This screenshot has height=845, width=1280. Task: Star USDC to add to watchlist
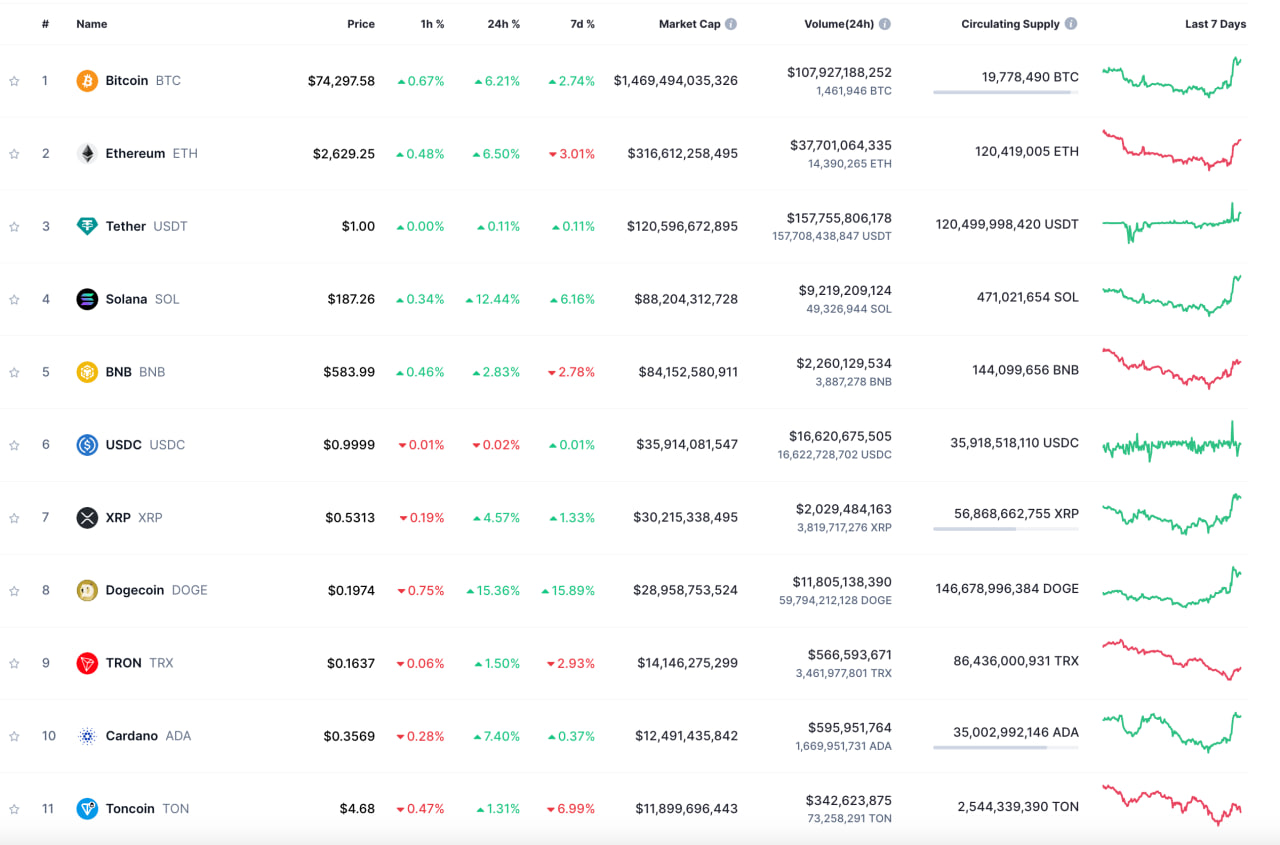coord(14,445)
